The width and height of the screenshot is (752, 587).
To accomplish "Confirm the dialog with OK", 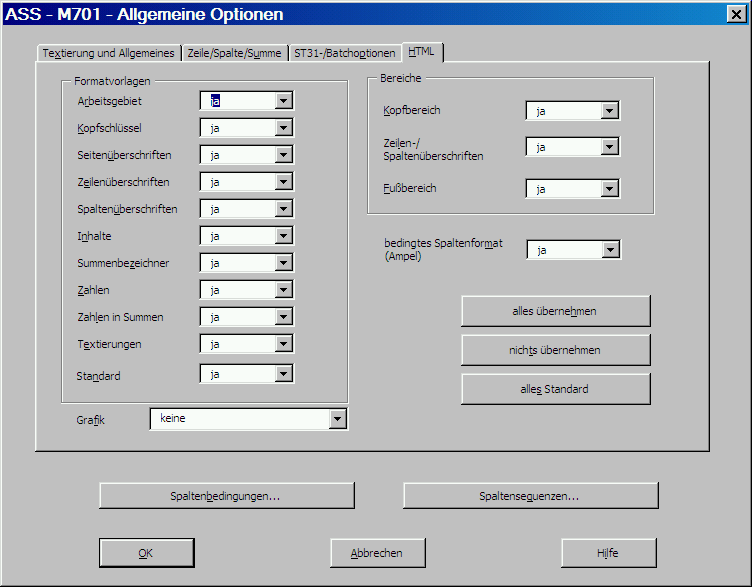I will point(146,553).
